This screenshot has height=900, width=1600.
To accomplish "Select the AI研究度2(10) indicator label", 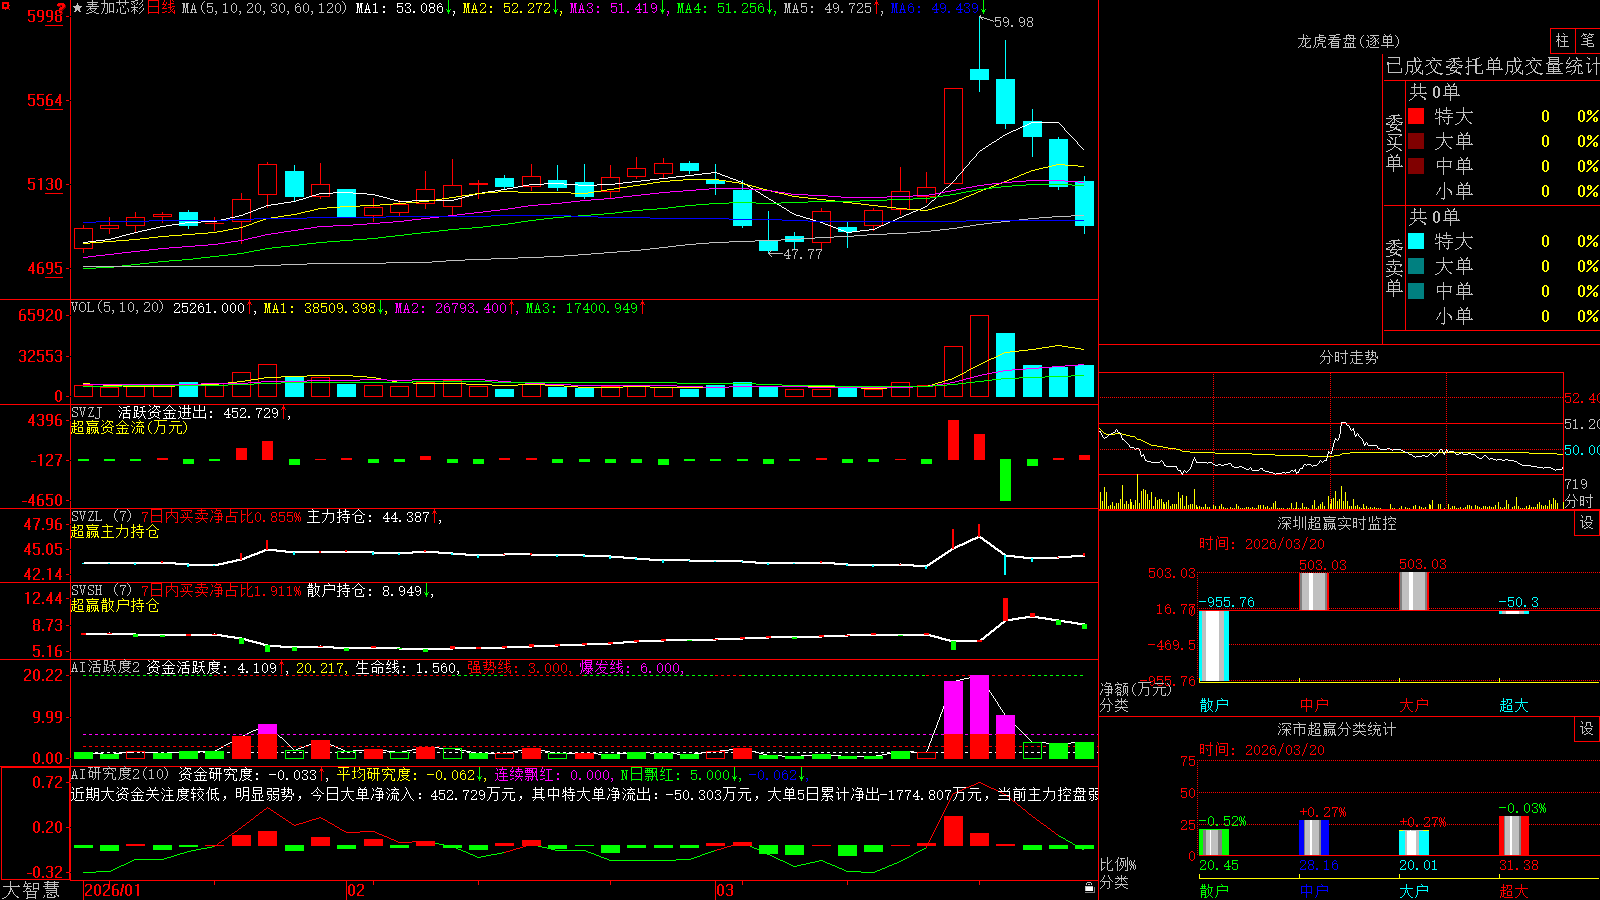I will tap(120, 774).
